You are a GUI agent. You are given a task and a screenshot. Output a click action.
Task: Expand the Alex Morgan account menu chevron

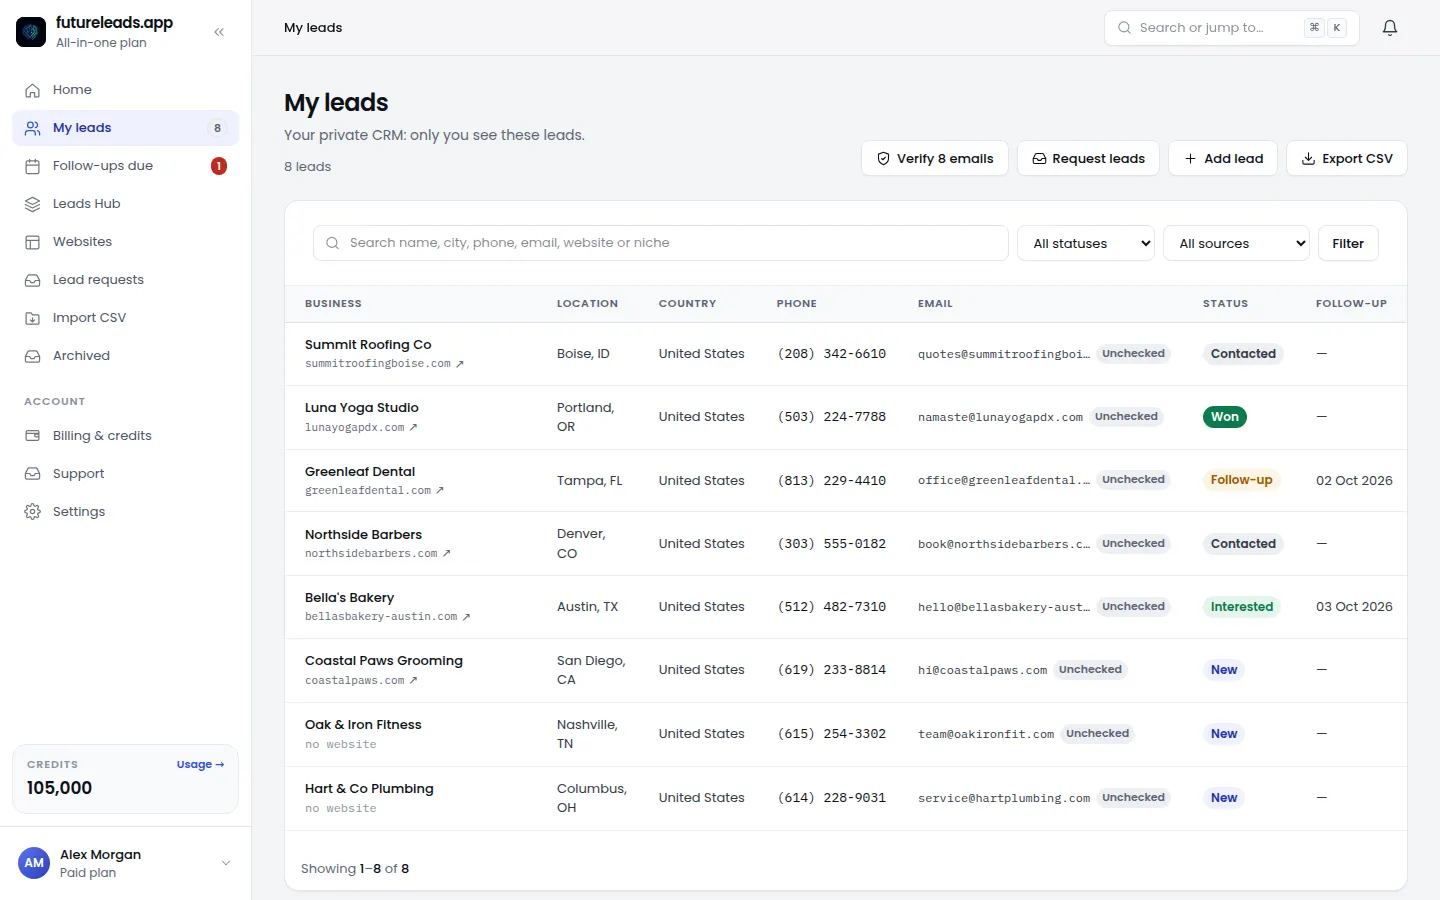pos(226,863)
